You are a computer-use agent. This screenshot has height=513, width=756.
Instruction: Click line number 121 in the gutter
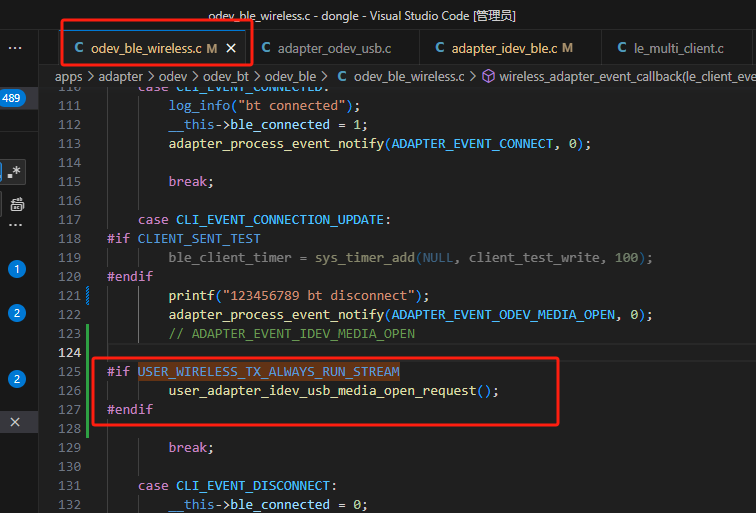69,296
